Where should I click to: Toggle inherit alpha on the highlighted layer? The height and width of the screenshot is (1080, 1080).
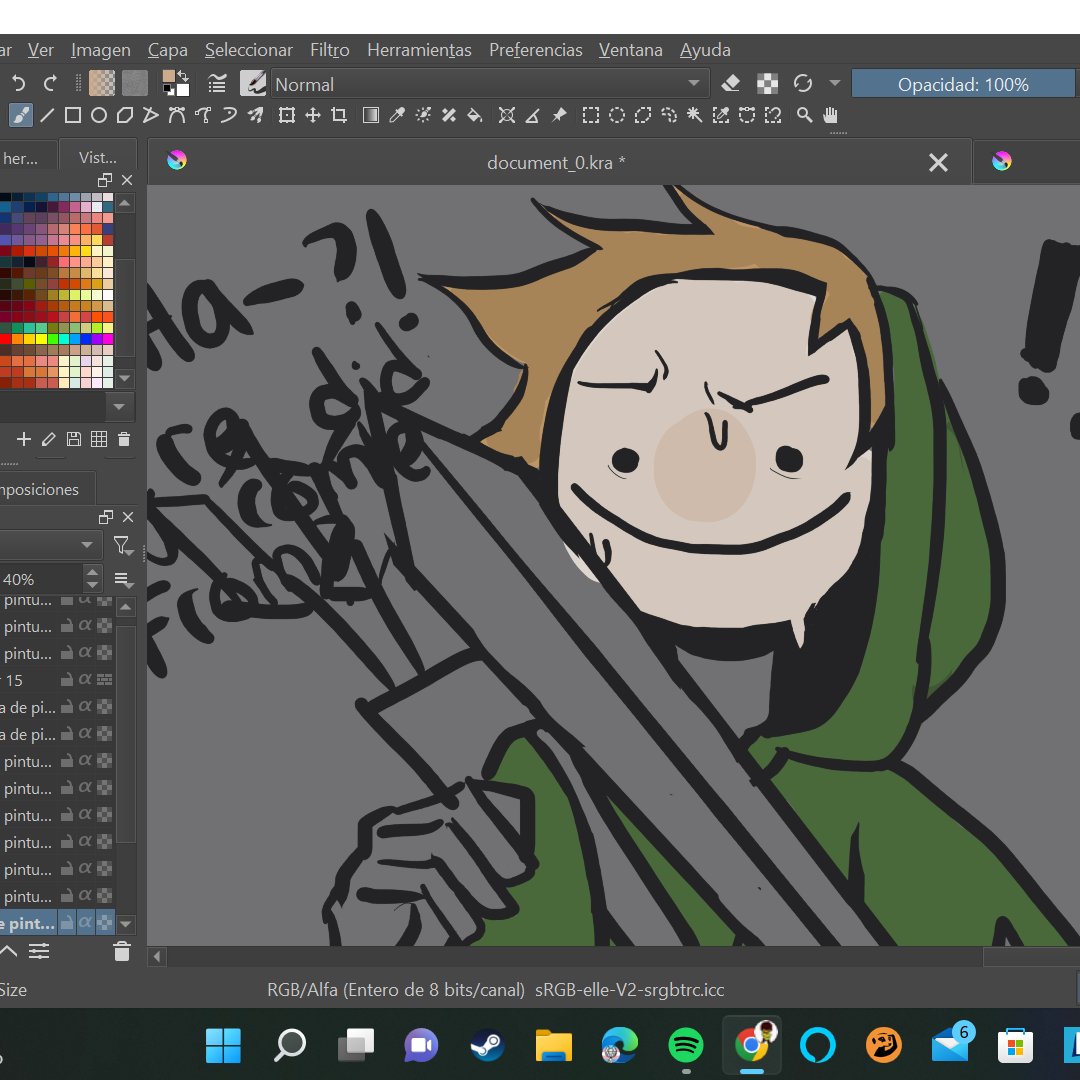pyautogui.click(x=85, y=922)
